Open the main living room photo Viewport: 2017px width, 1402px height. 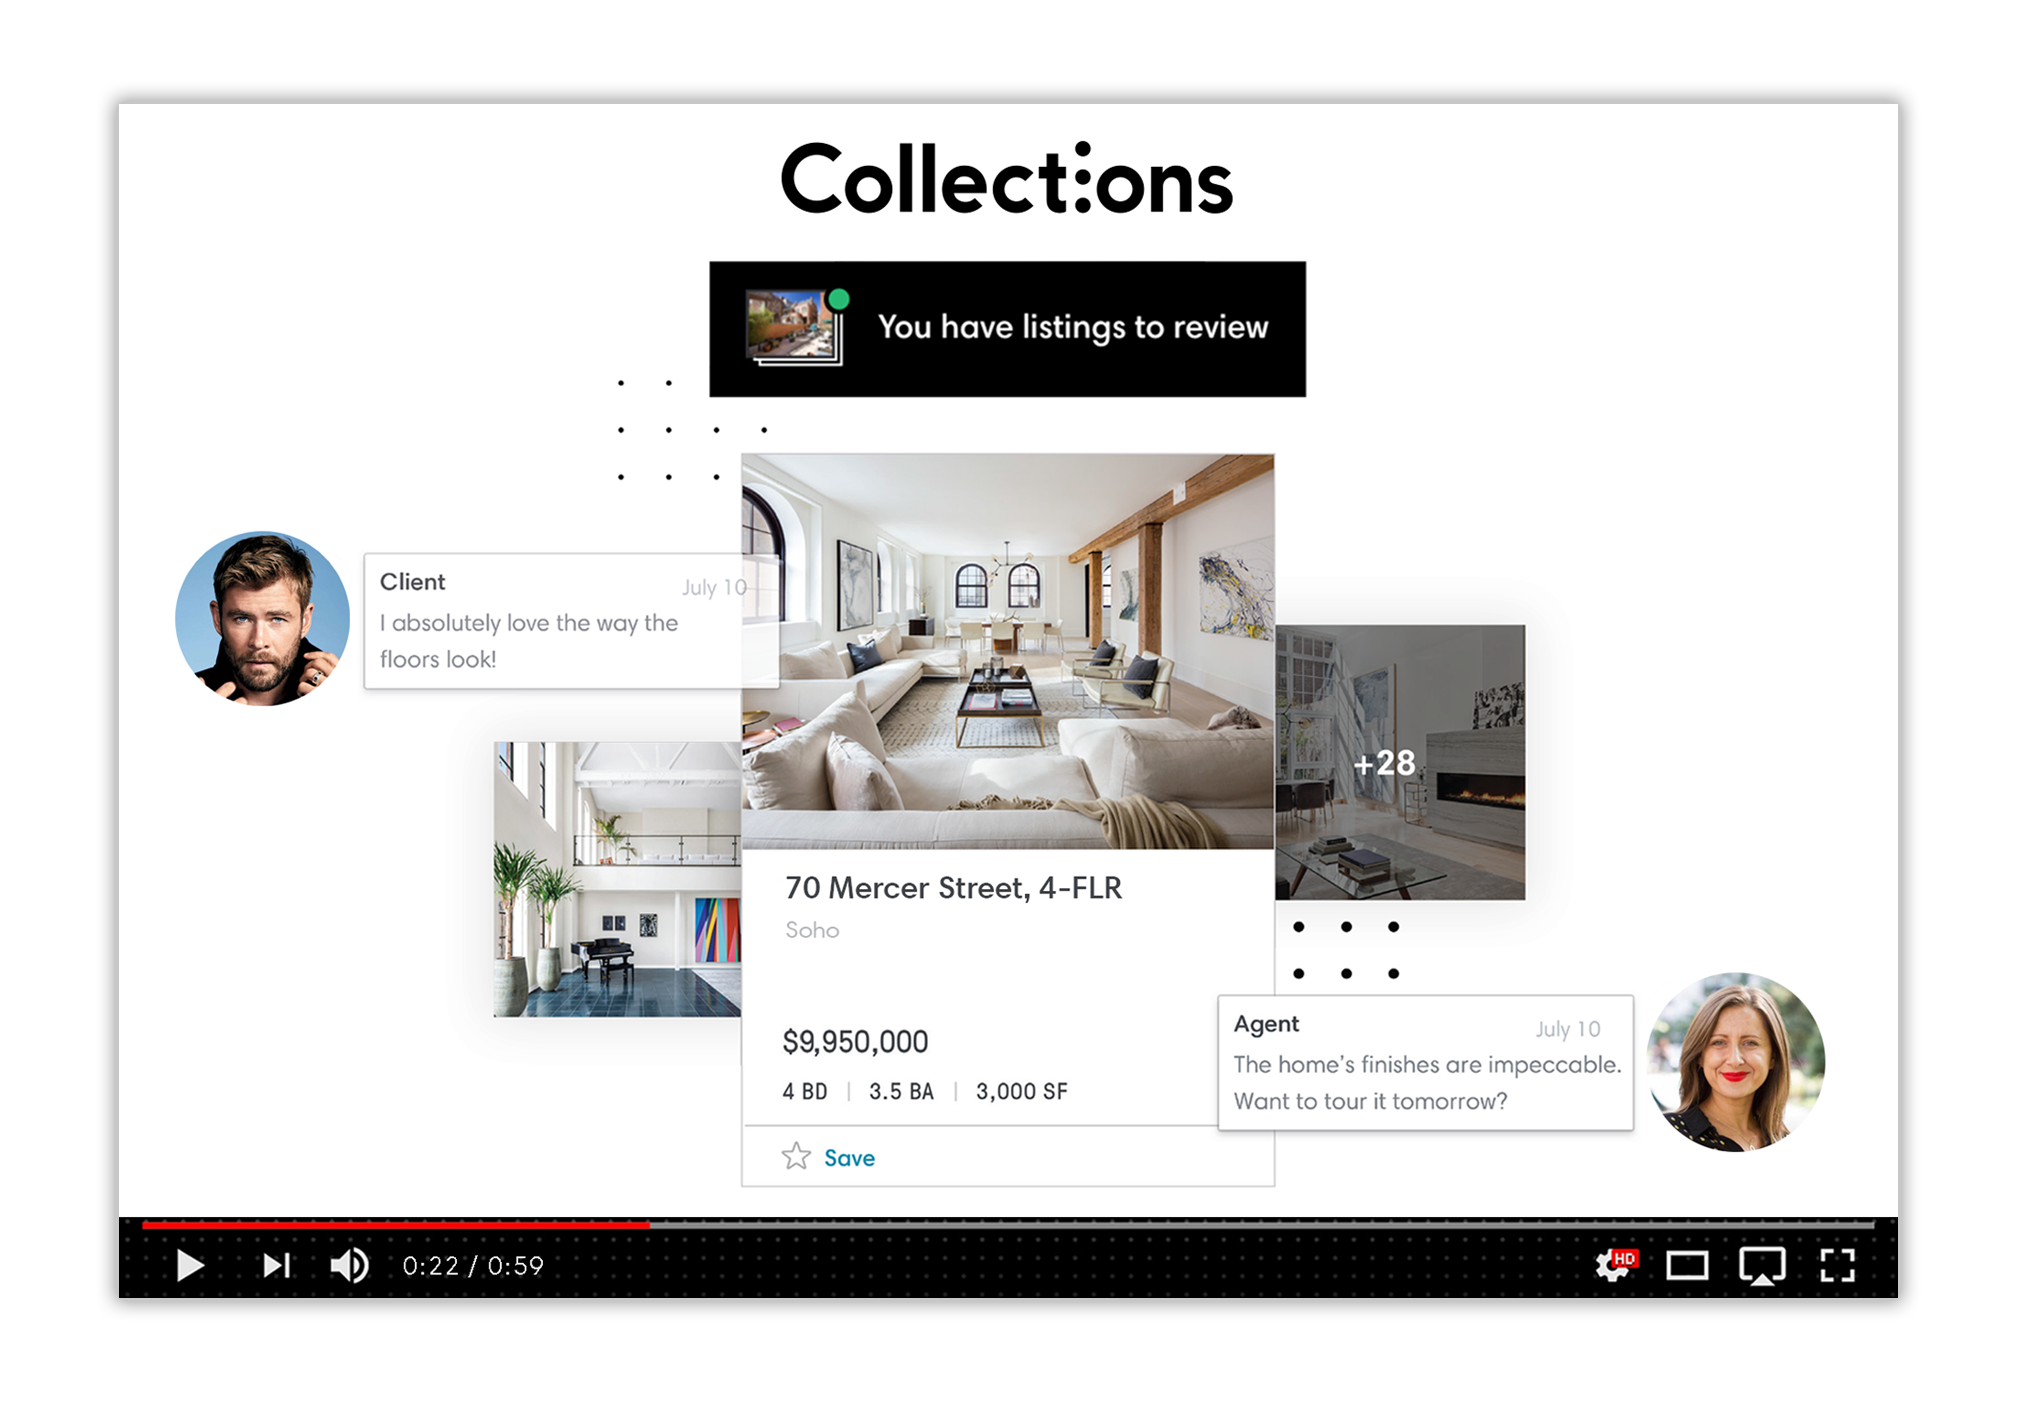pos(1007,651)
